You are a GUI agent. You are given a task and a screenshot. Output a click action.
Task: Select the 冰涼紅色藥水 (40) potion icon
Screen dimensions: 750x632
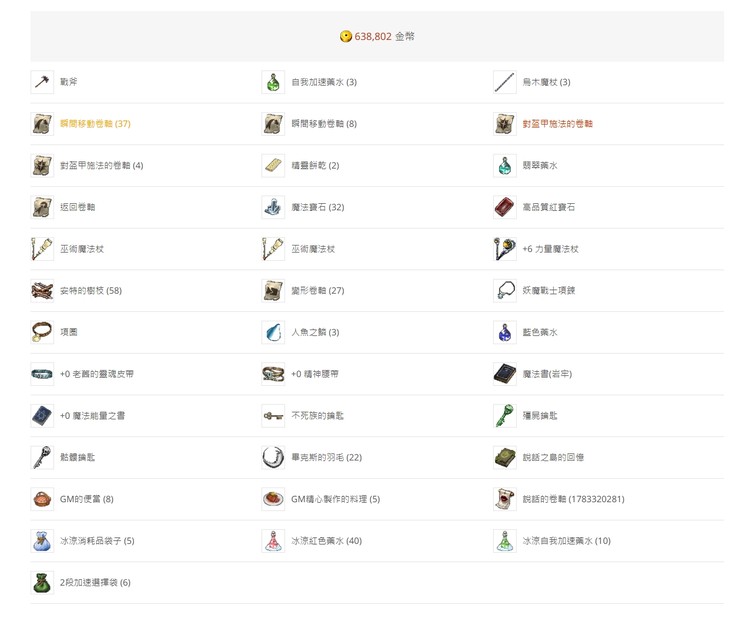click(273, 541)
